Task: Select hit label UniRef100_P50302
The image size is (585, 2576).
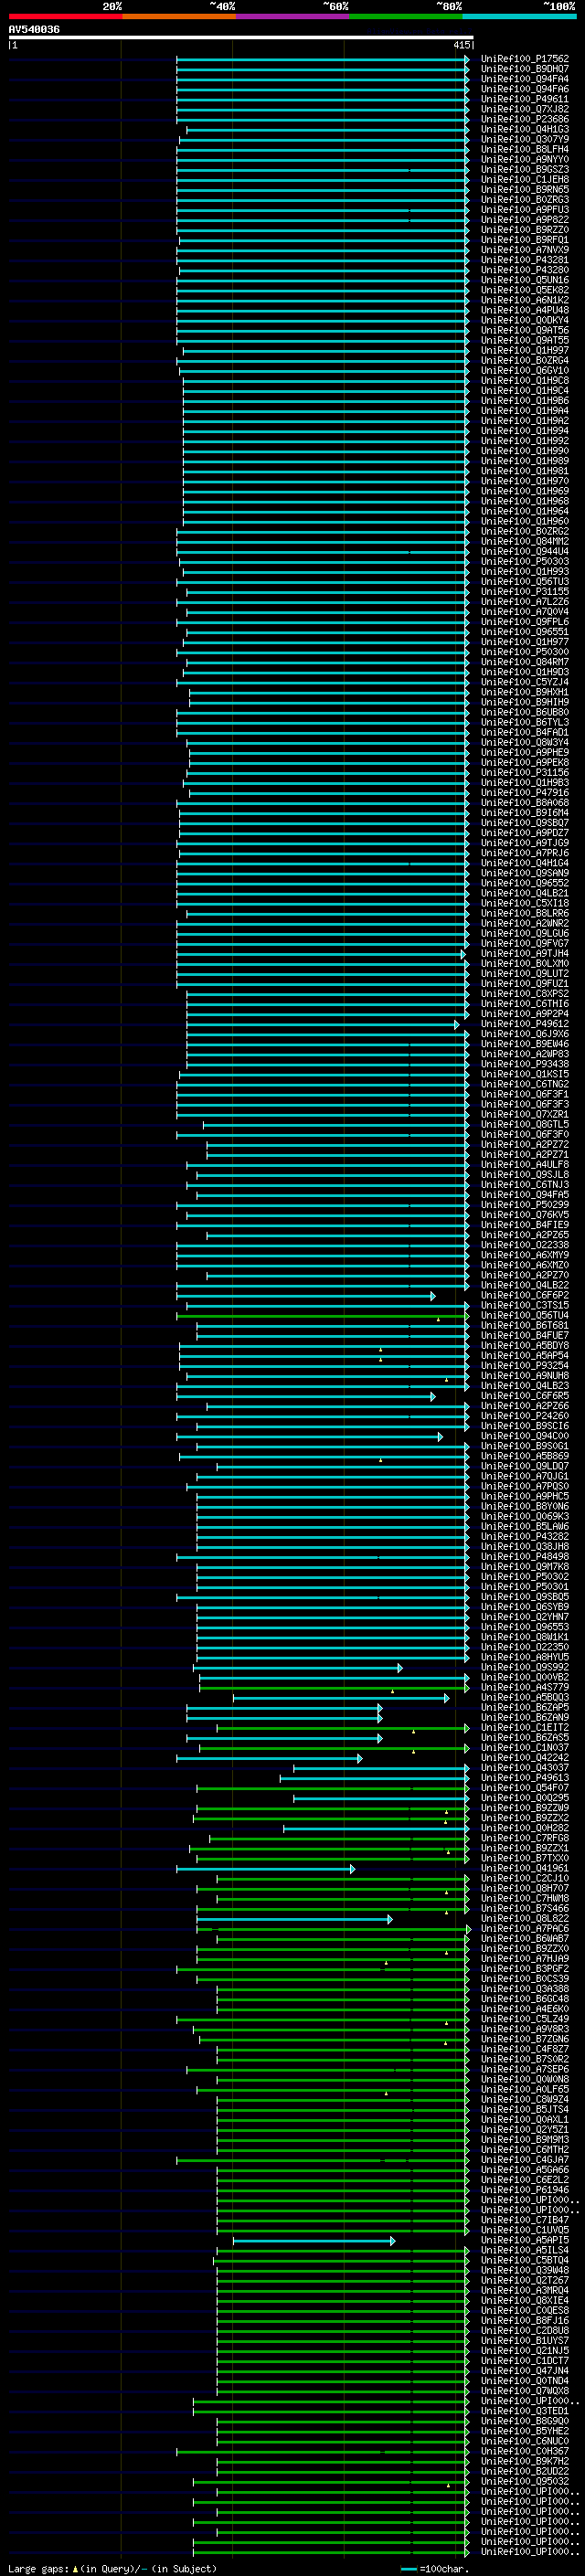Action: coord(524,1577)
